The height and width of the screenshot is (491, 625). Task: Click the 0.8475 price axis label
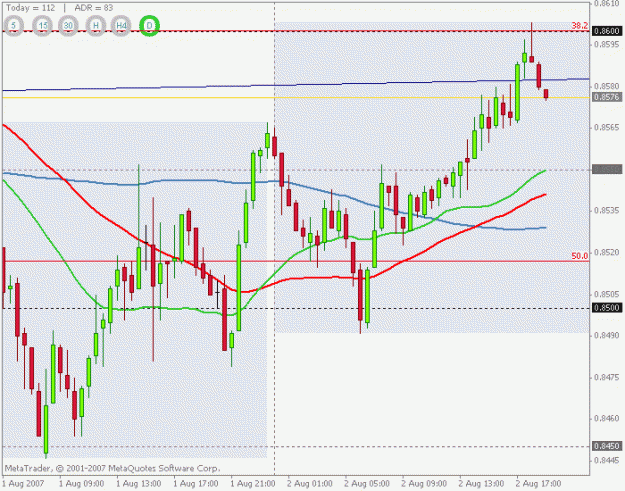click(x=607, y=377)
